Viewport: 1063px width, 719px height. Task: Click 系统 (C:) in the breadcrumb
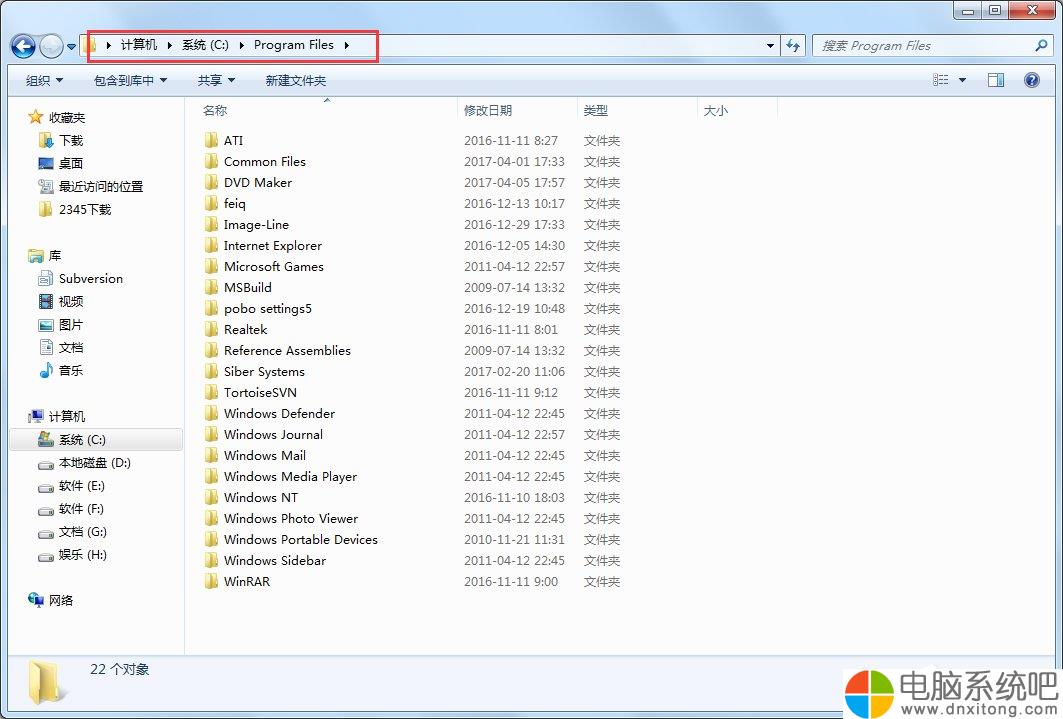205,45
